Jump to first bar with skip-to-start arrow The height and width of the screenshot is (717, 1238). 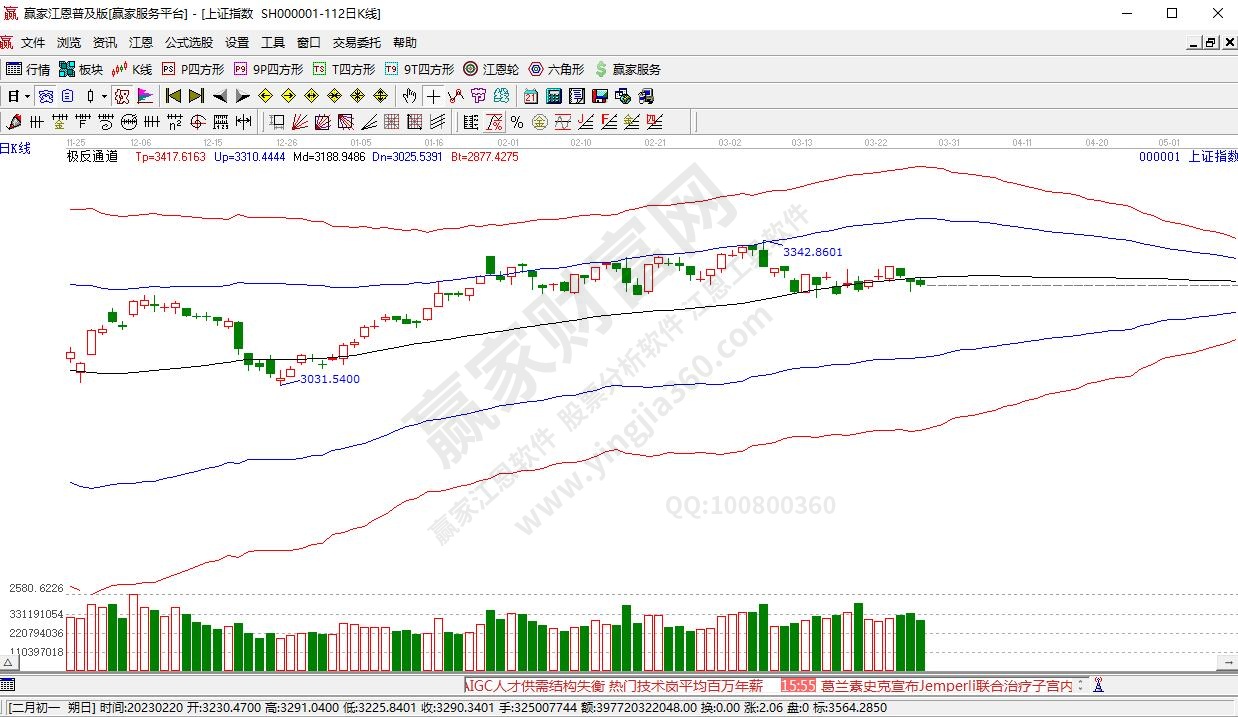173,96
